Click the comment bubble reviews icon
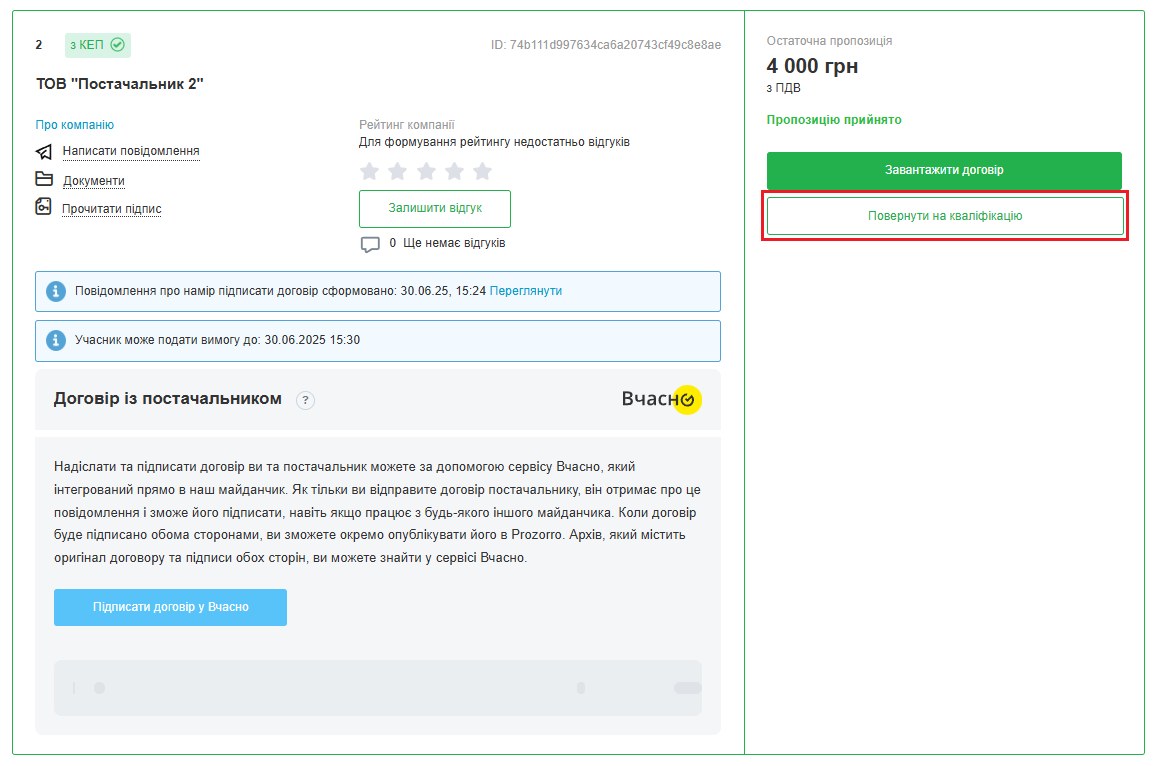 370,244
